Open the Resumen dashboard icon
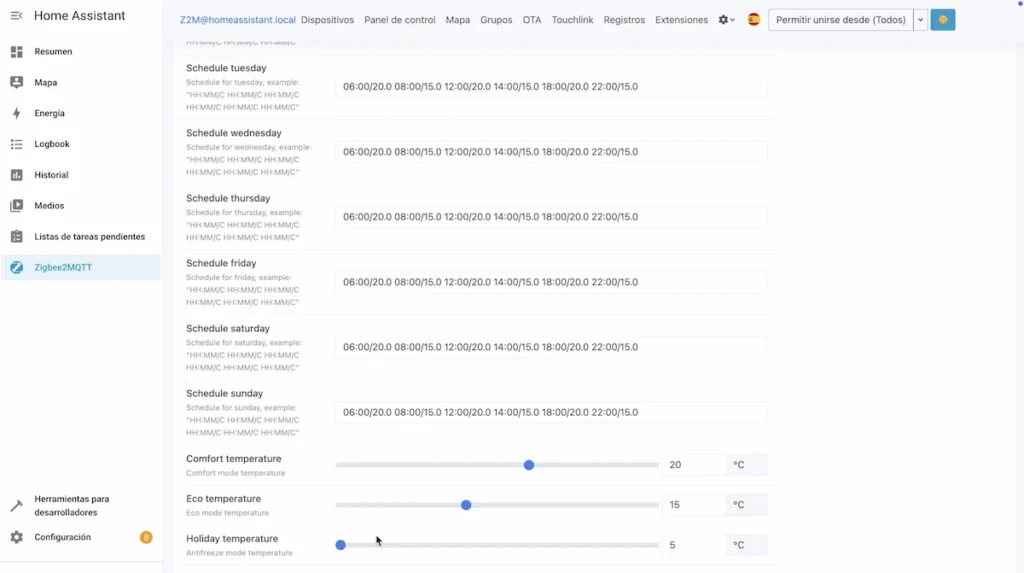 (x=16, y=52)
